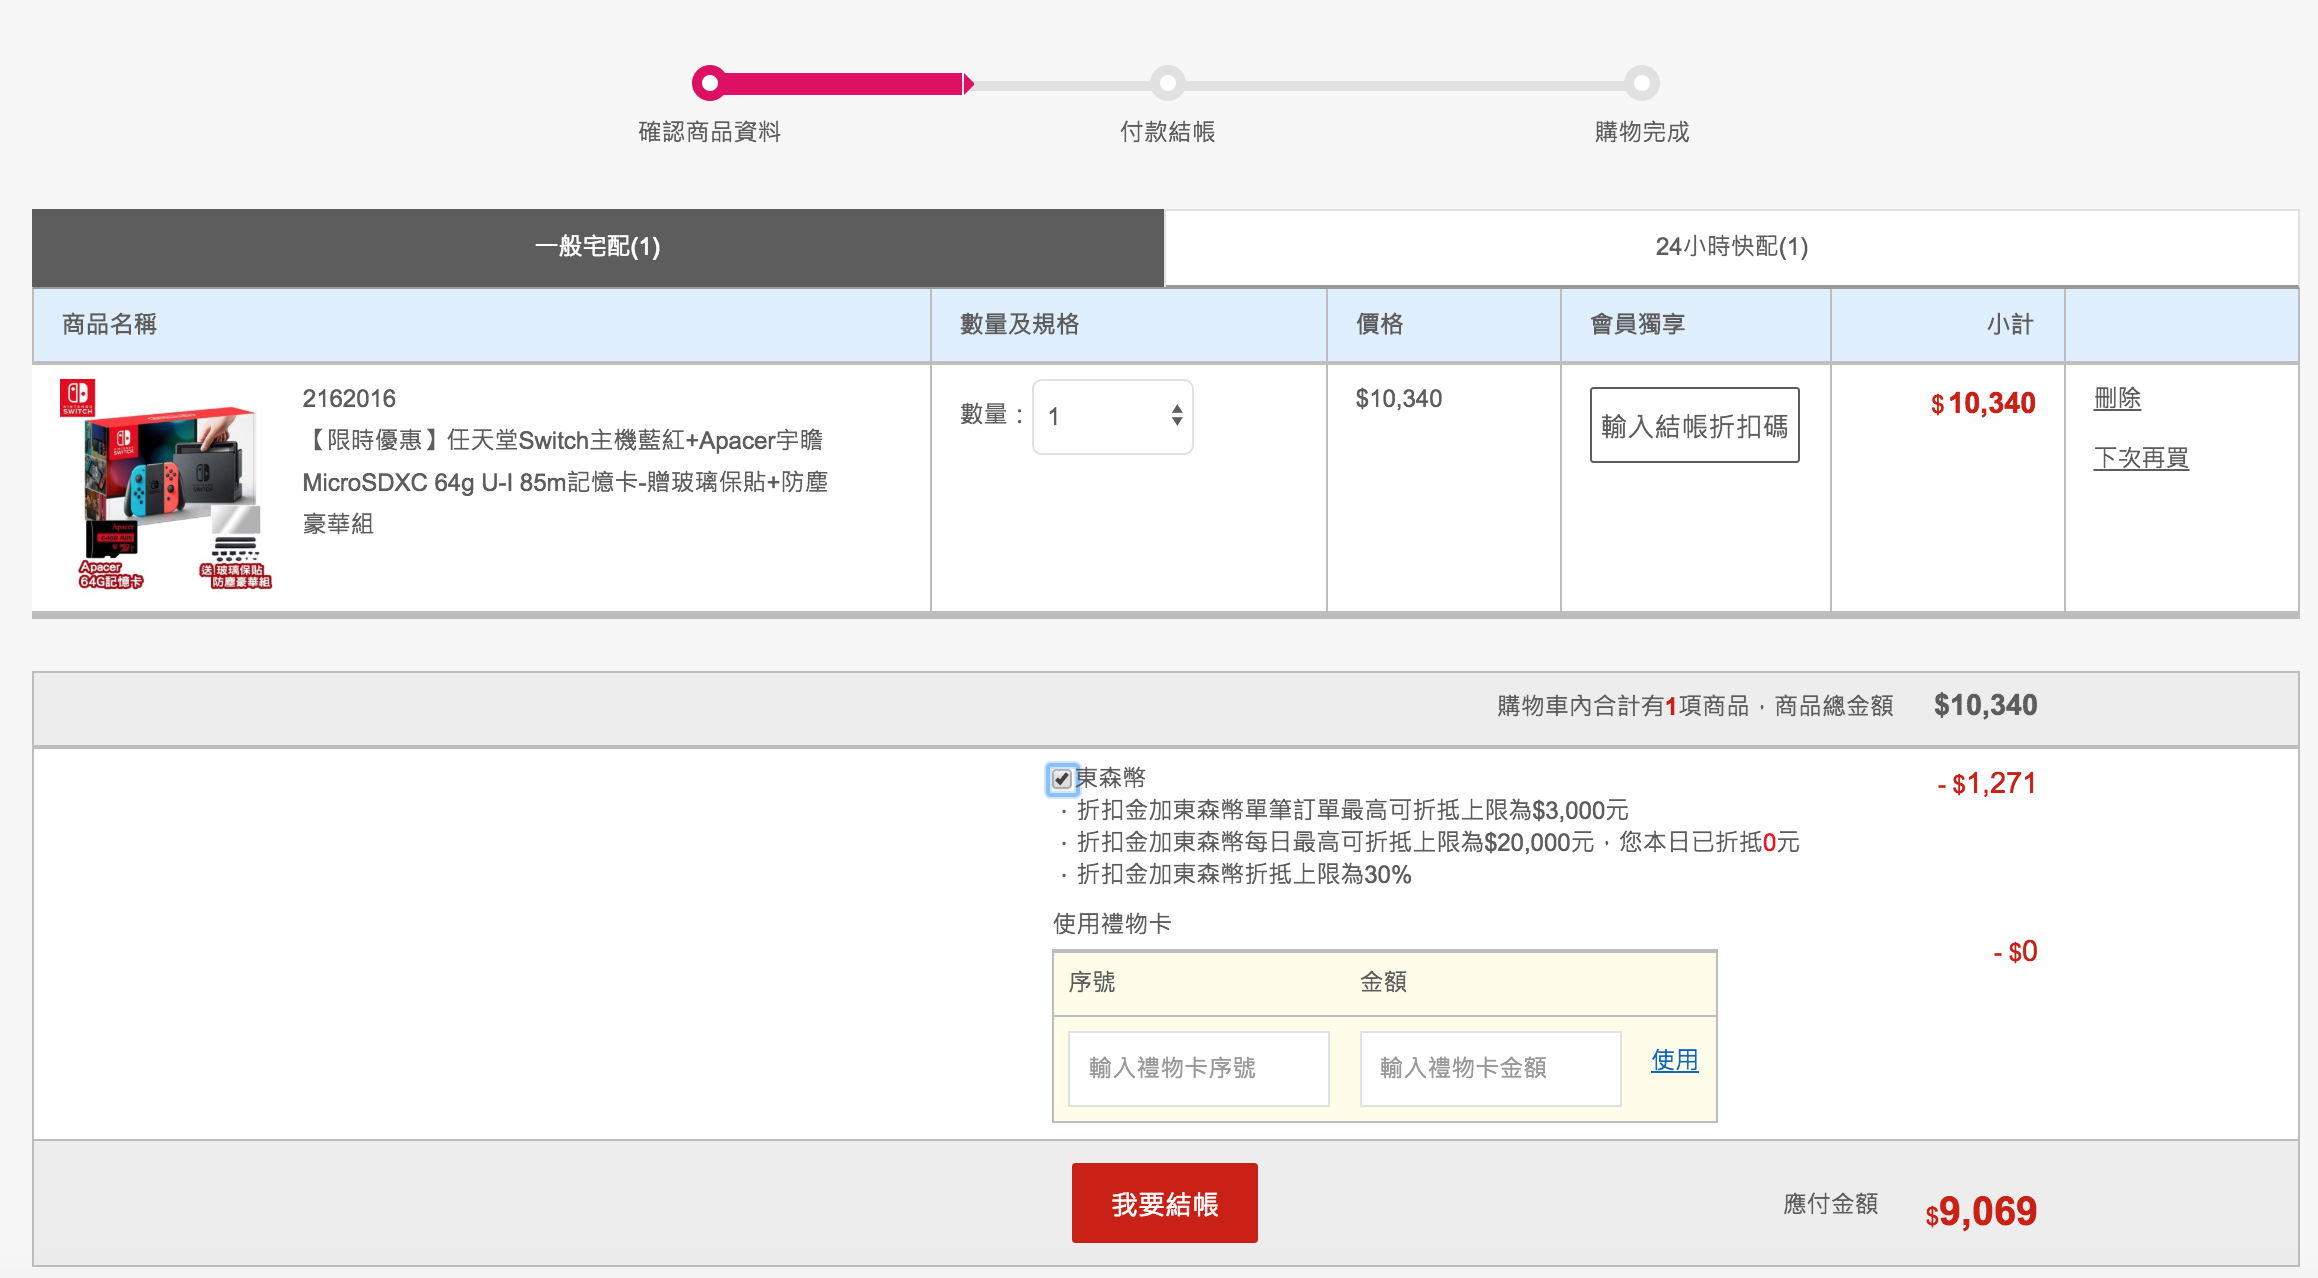Click the 金額 gift card column header
The width and height of the screenshot is (2318, 1278).
click(x=1383, y=982)
